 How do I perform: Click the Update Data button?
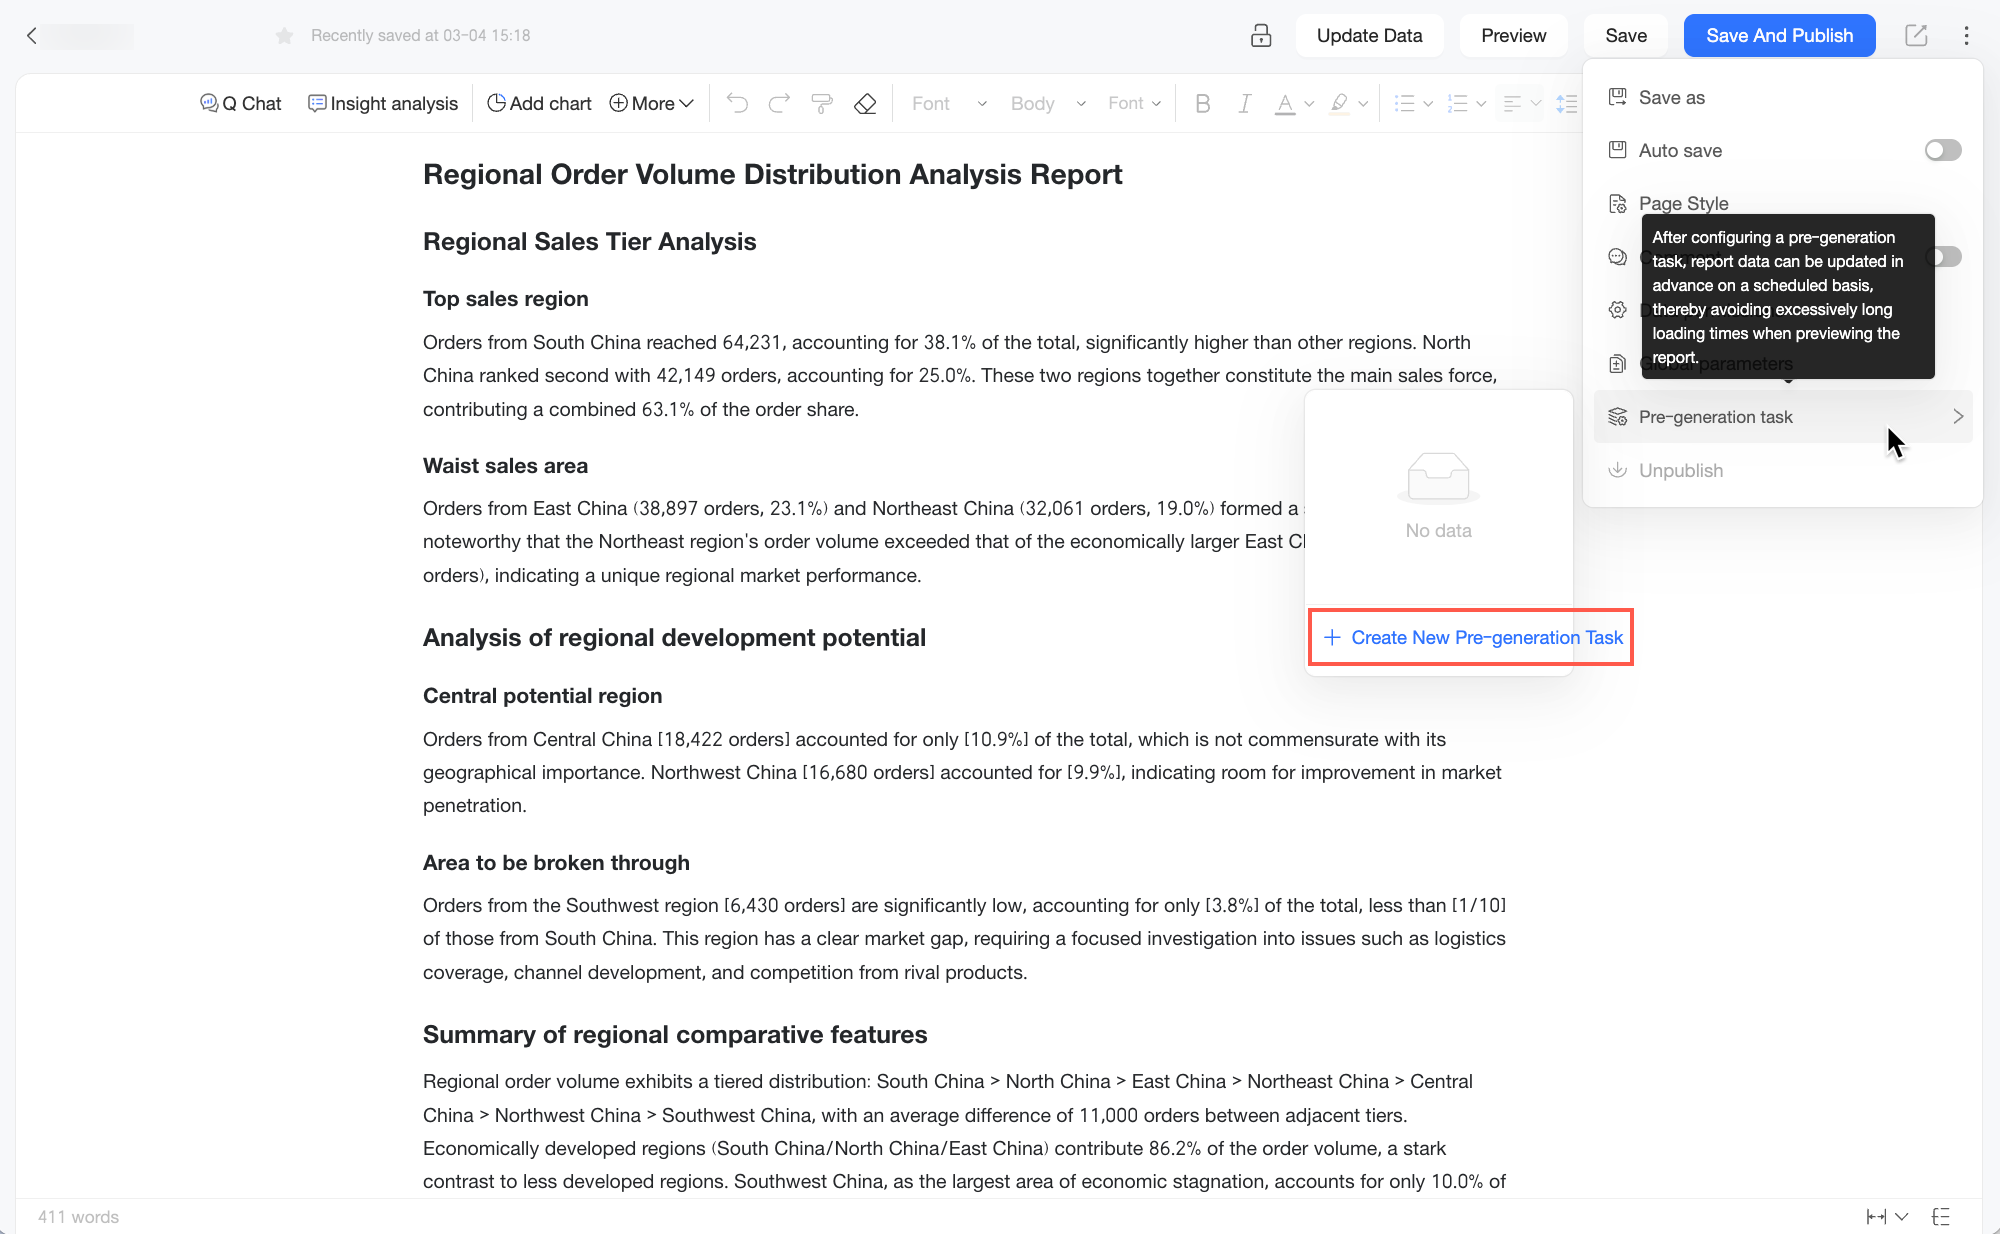point(1369,36)
